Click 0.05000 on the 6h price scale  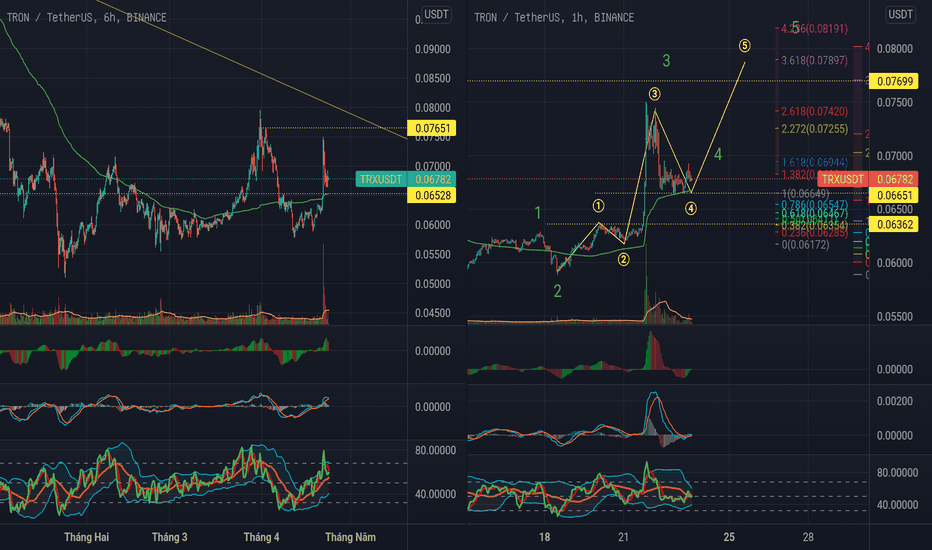(432, 284)
